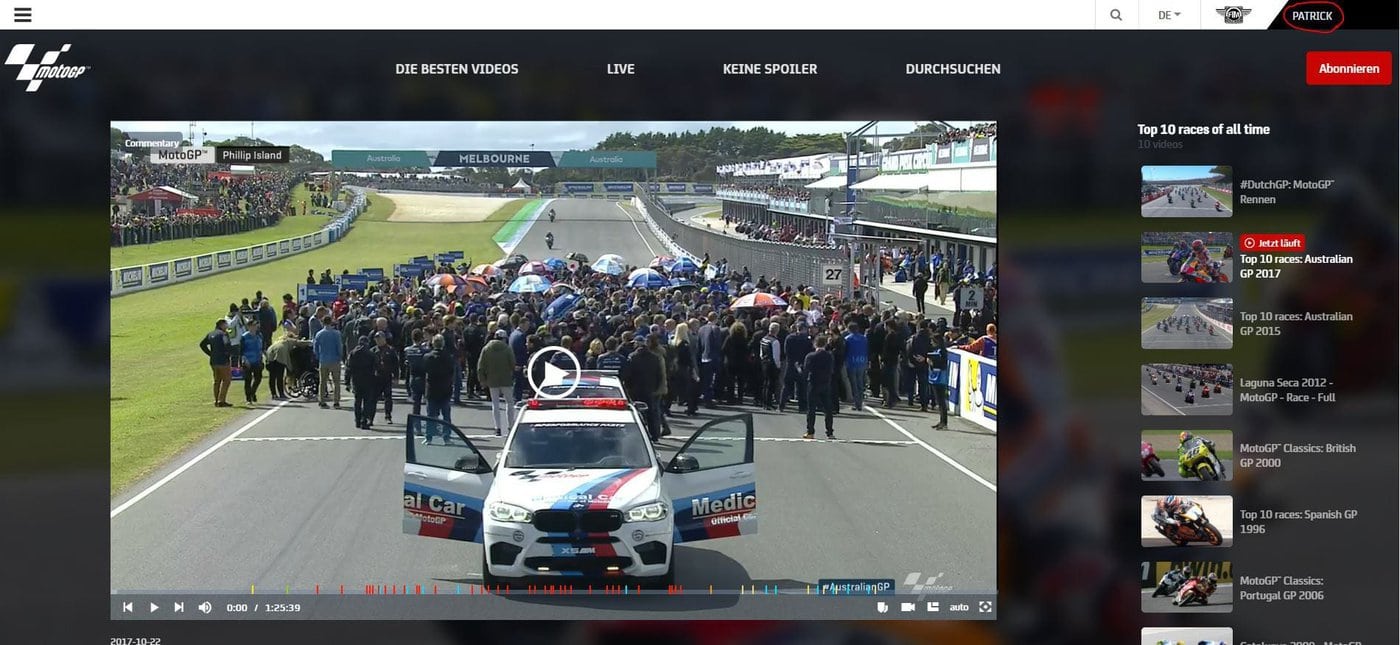
Task: Start the video with the large center play button
Action: point(553,372)
